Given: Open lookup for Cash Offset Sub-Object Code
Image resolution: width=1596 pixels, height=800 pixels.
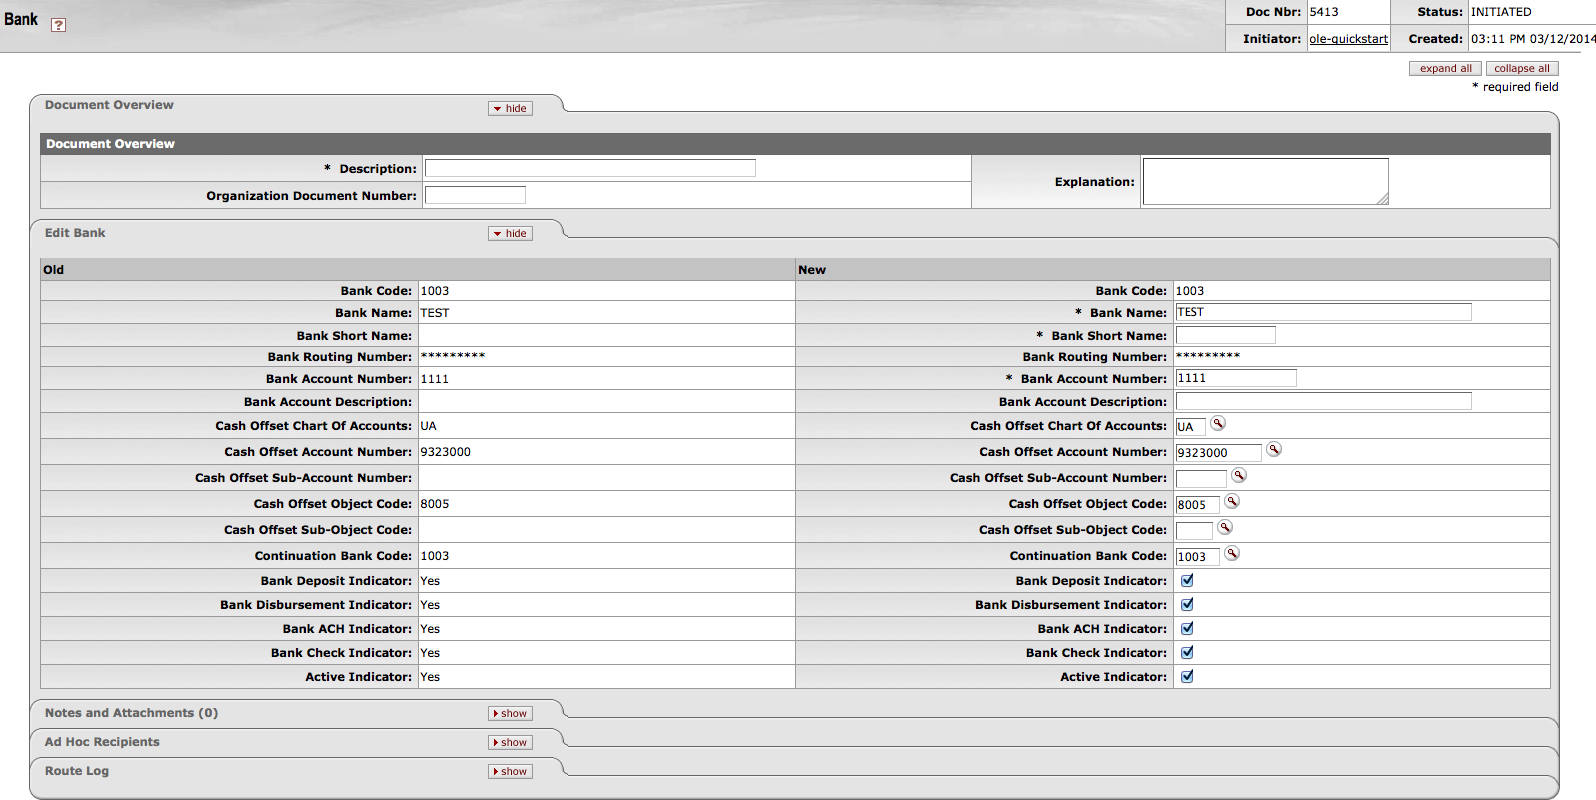Looking at the screenshot, I should [1225, 528].
